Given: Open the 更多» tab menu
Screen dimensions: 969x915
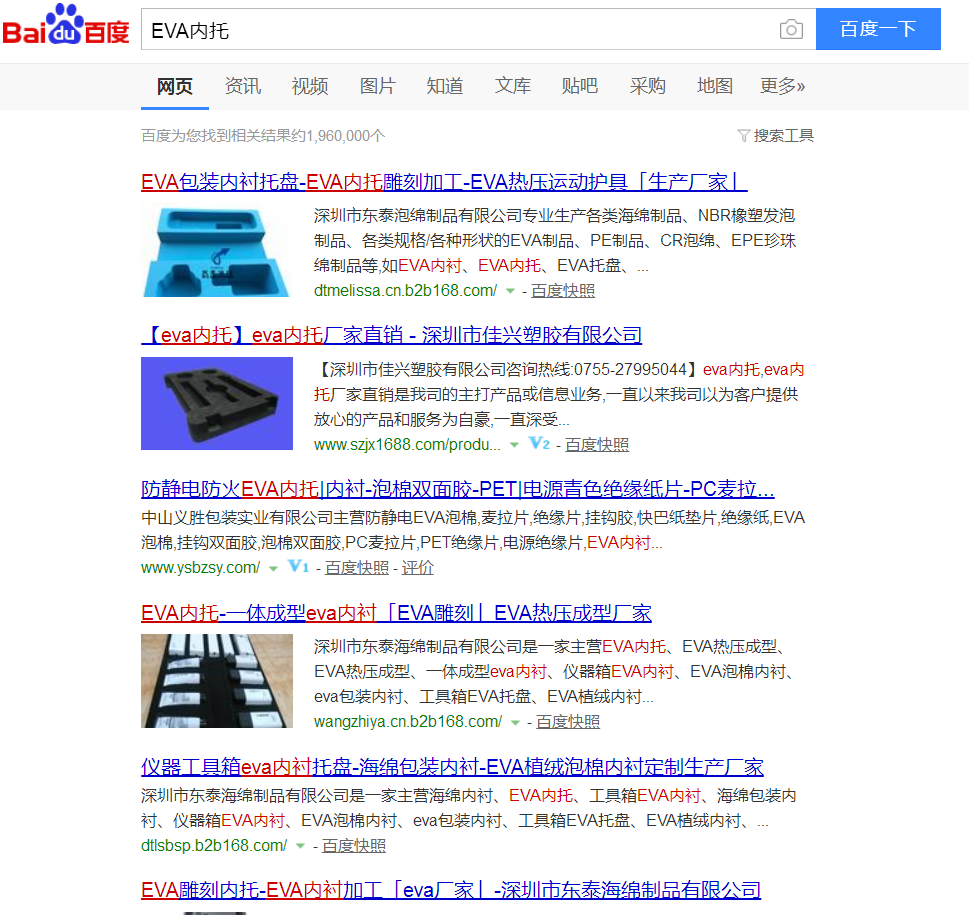Looking at the screenshot, I should (782, 86).
